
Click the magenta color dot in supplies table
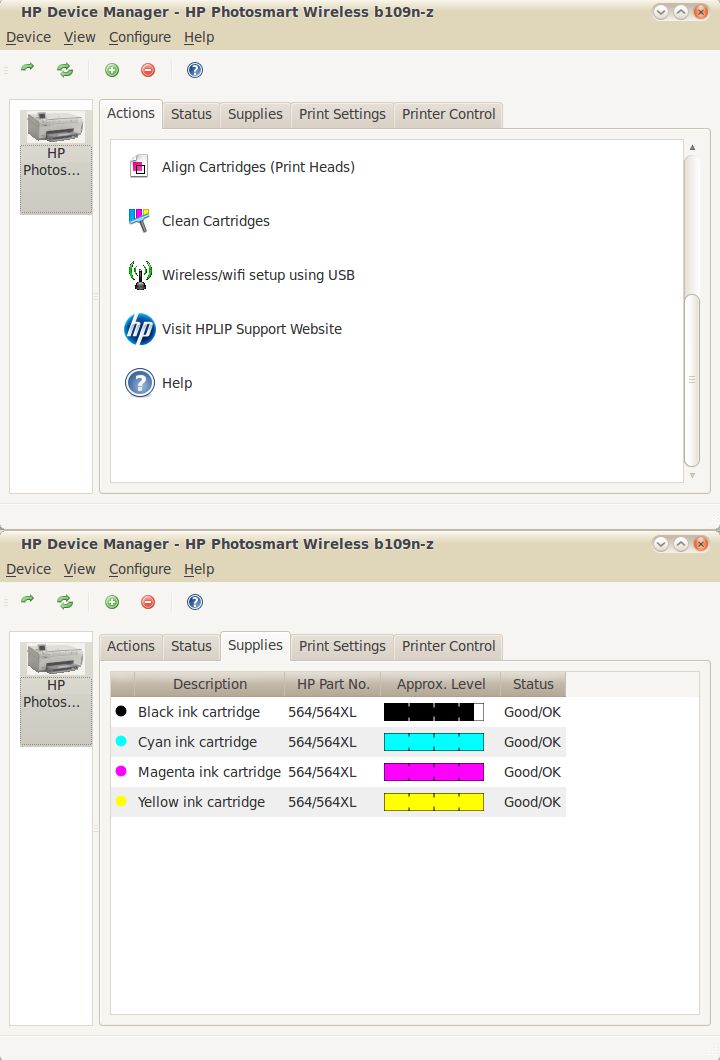pos(121,771)
